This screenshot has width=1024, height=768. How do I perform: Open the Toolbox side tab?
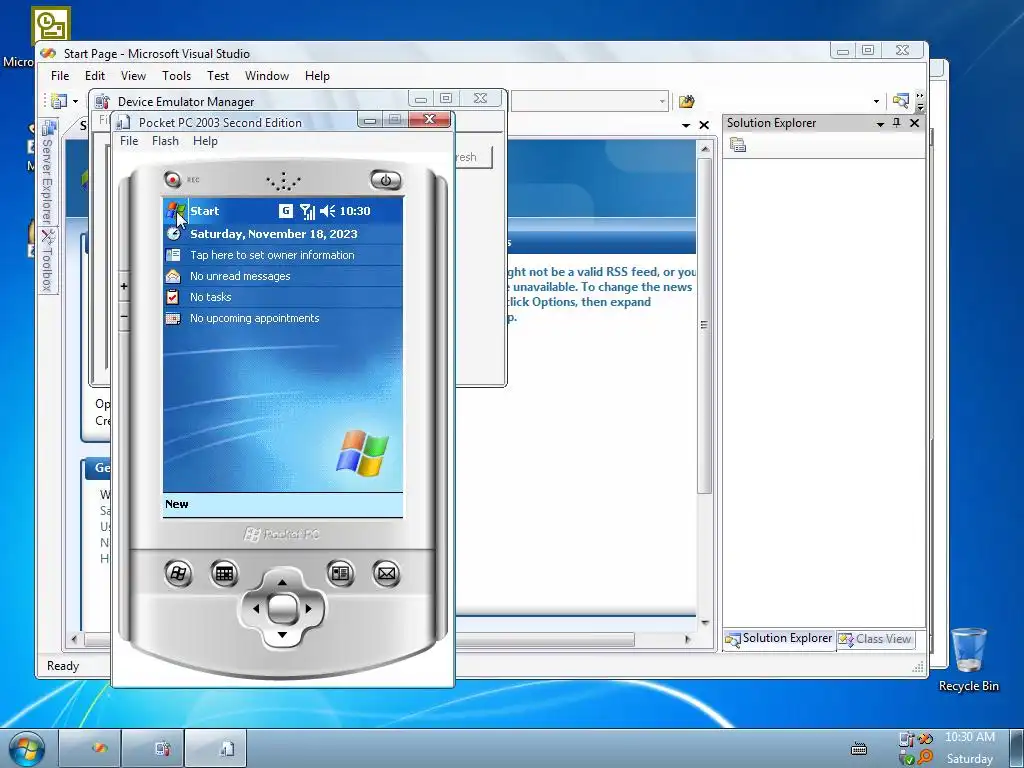coord(47,260)
